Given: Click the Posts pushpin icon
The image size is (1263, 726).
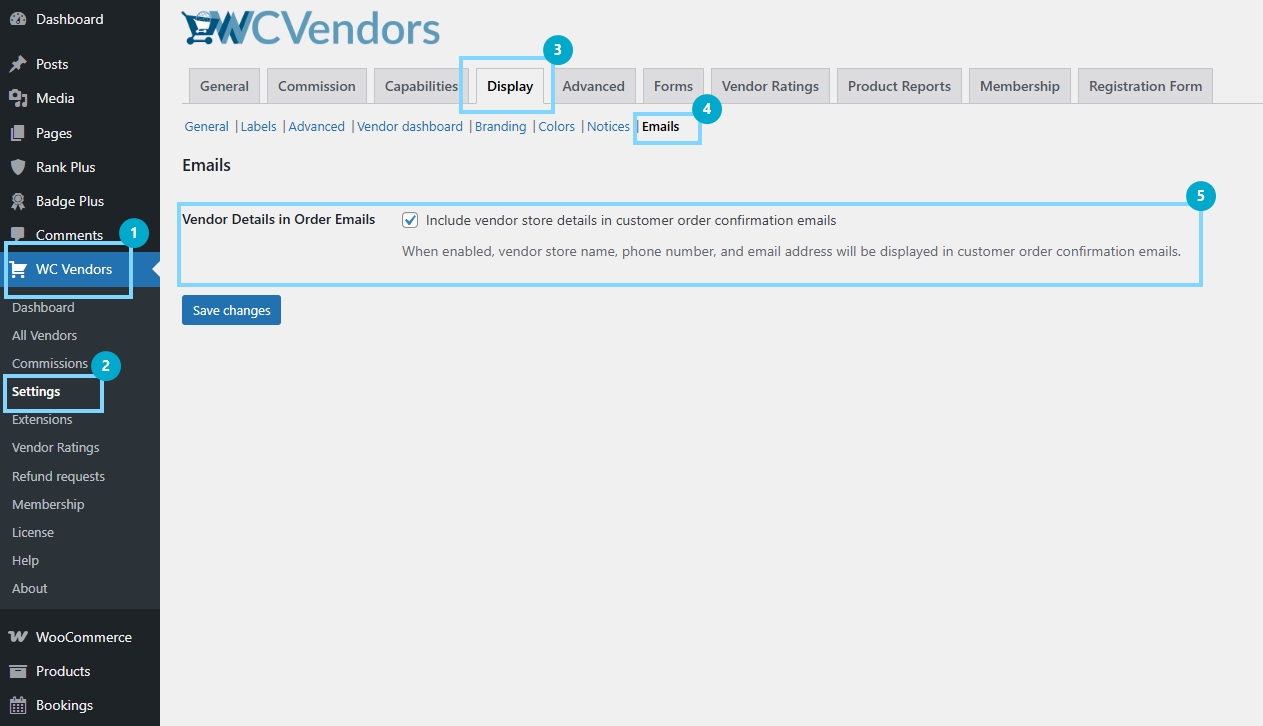Looking at the screenshot, I should click(18, 64).
